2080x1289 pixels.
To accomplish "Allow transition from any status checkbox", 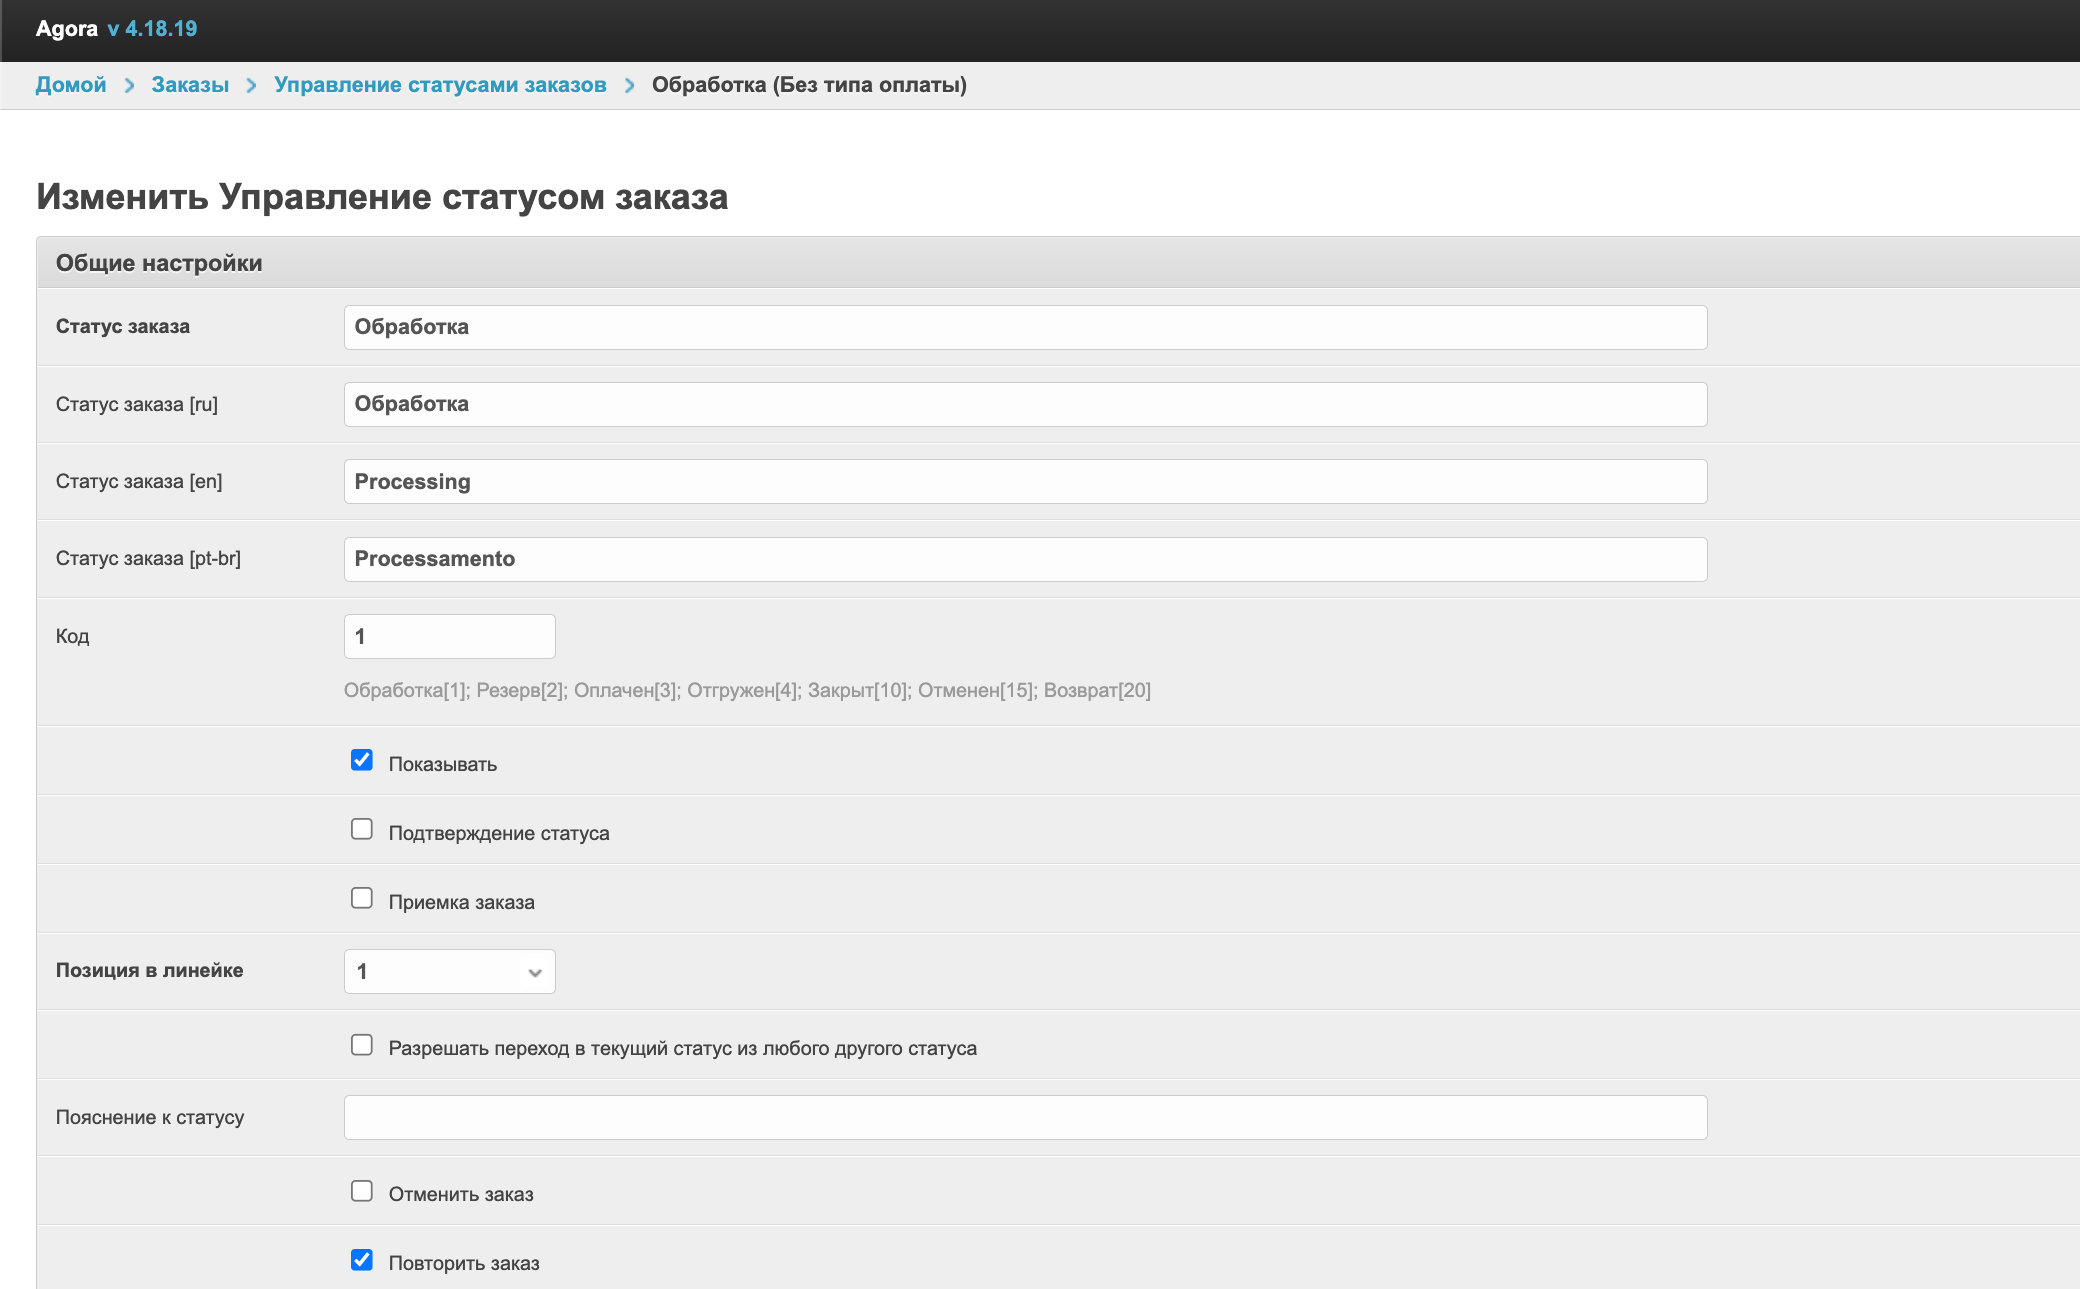I will click(x=362, y=1046).
